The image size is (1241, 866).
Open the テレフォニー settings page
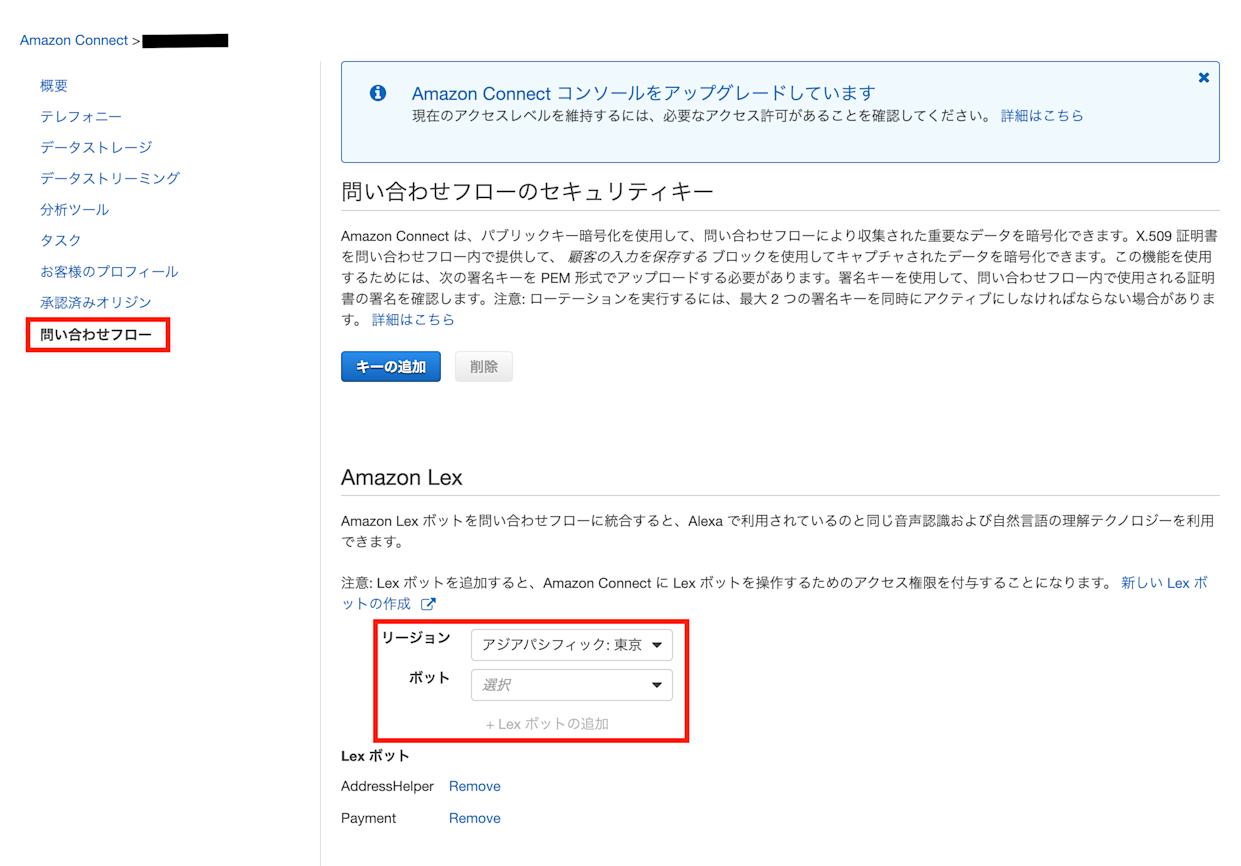[x=80, y=116]
